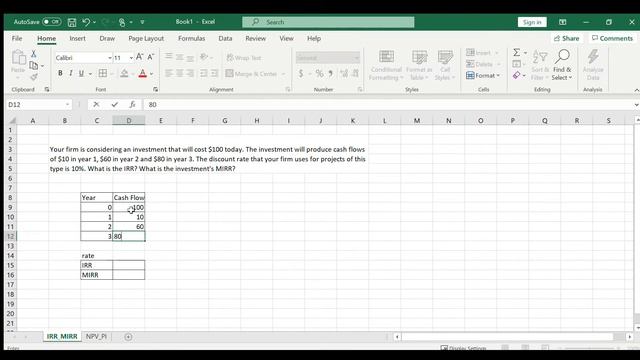Click the Copy icon
This screenshot has height=360, width=640.
33,65
